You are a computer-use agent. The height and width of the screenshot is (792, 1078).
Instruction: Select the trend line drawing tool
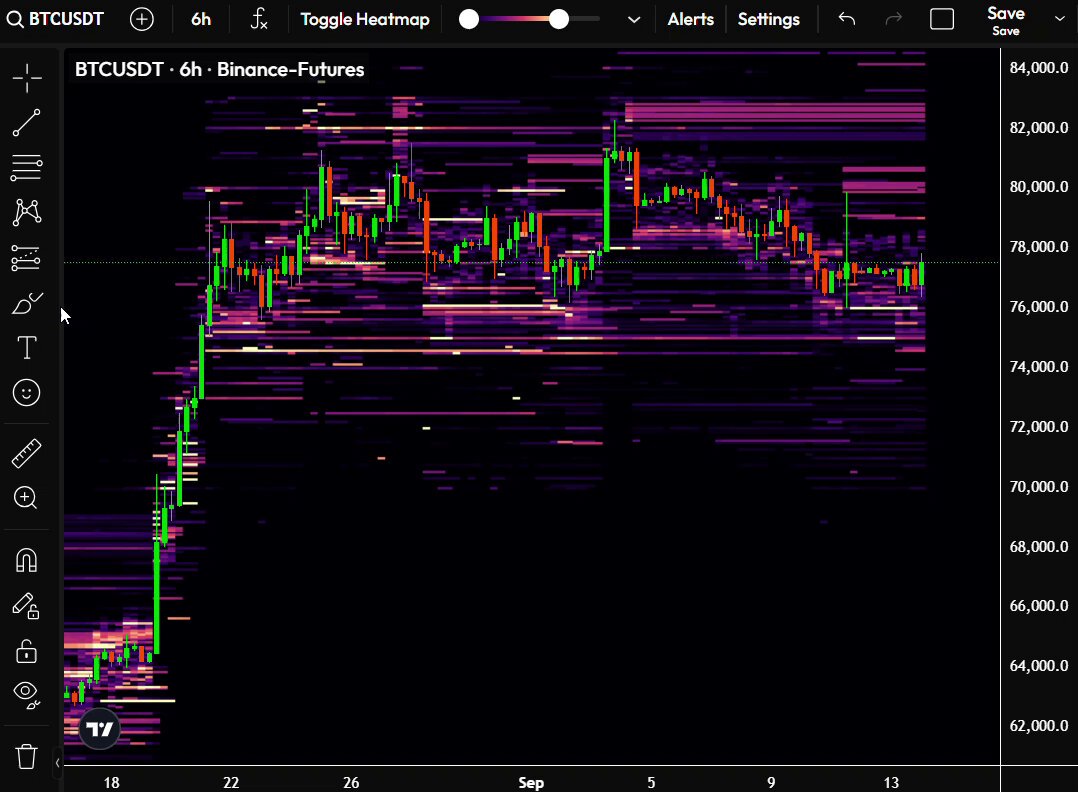[x=27, y=122]
